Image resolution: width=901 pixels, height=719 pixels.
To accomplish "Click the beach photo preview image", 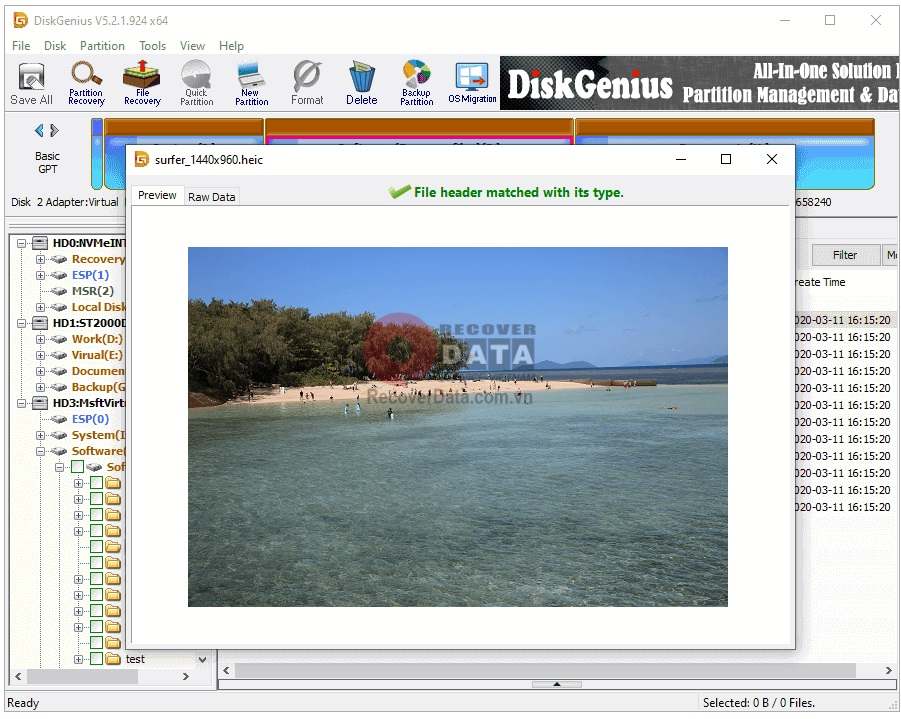I will pos(457,426).
